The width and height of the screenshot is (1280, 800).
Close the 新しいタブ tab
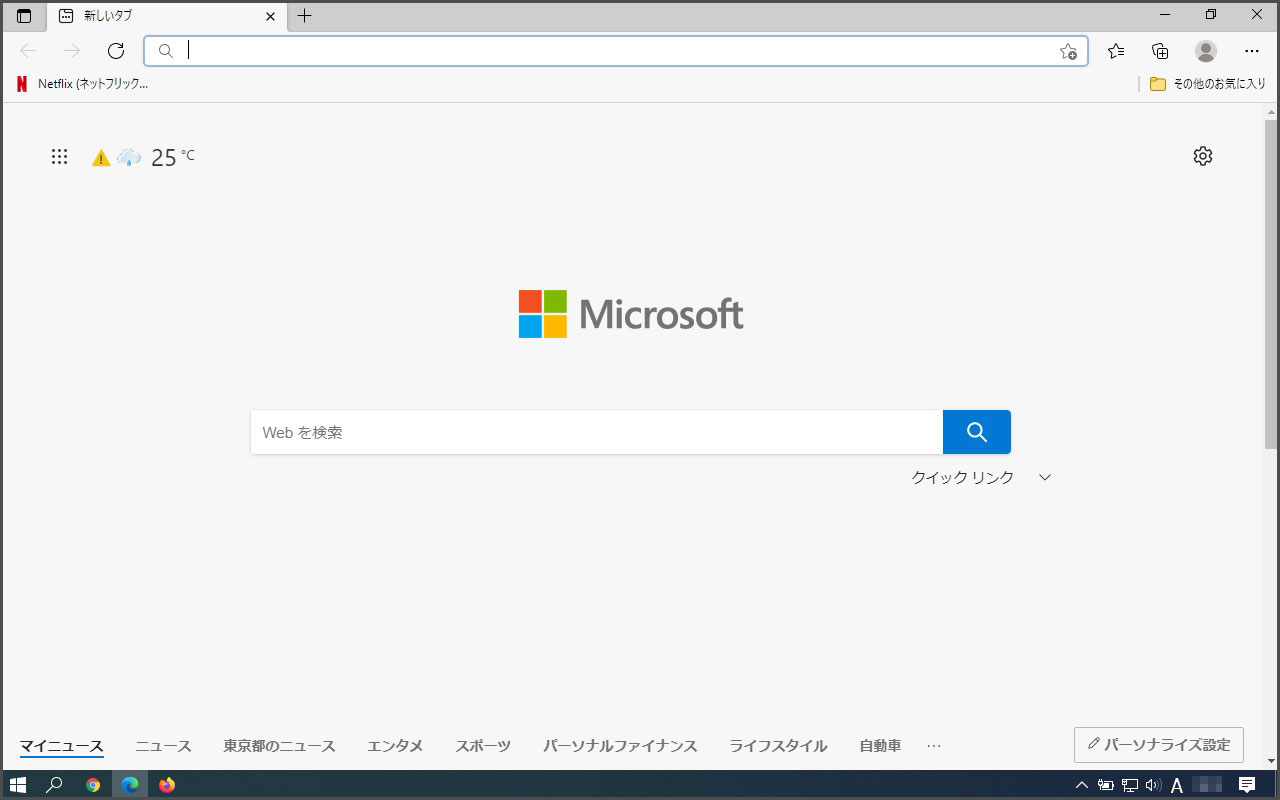click(x=270, y=16)
